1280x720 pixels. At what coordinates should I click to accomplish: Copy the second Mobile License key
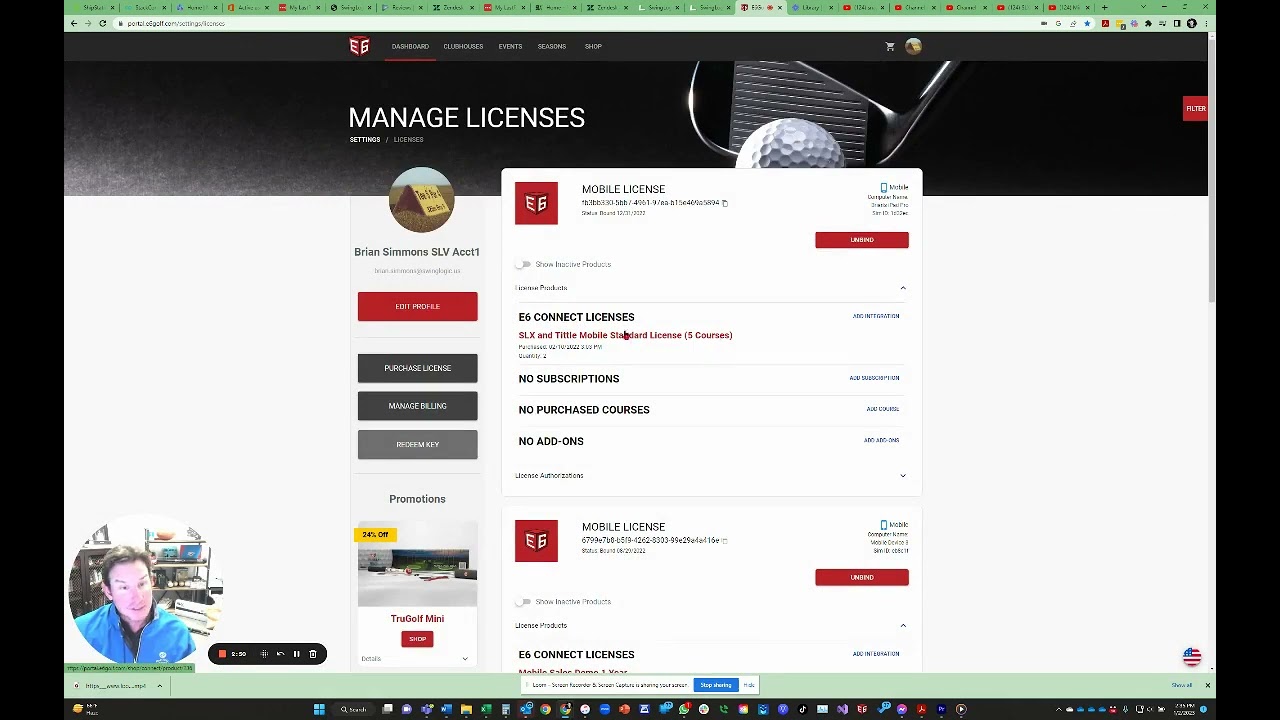tap(725, 540)
